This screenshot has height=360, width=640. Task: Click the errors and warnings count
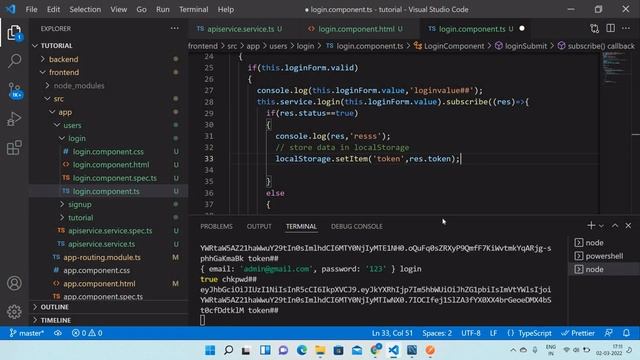pyautogui.click(x=87, y=333)
